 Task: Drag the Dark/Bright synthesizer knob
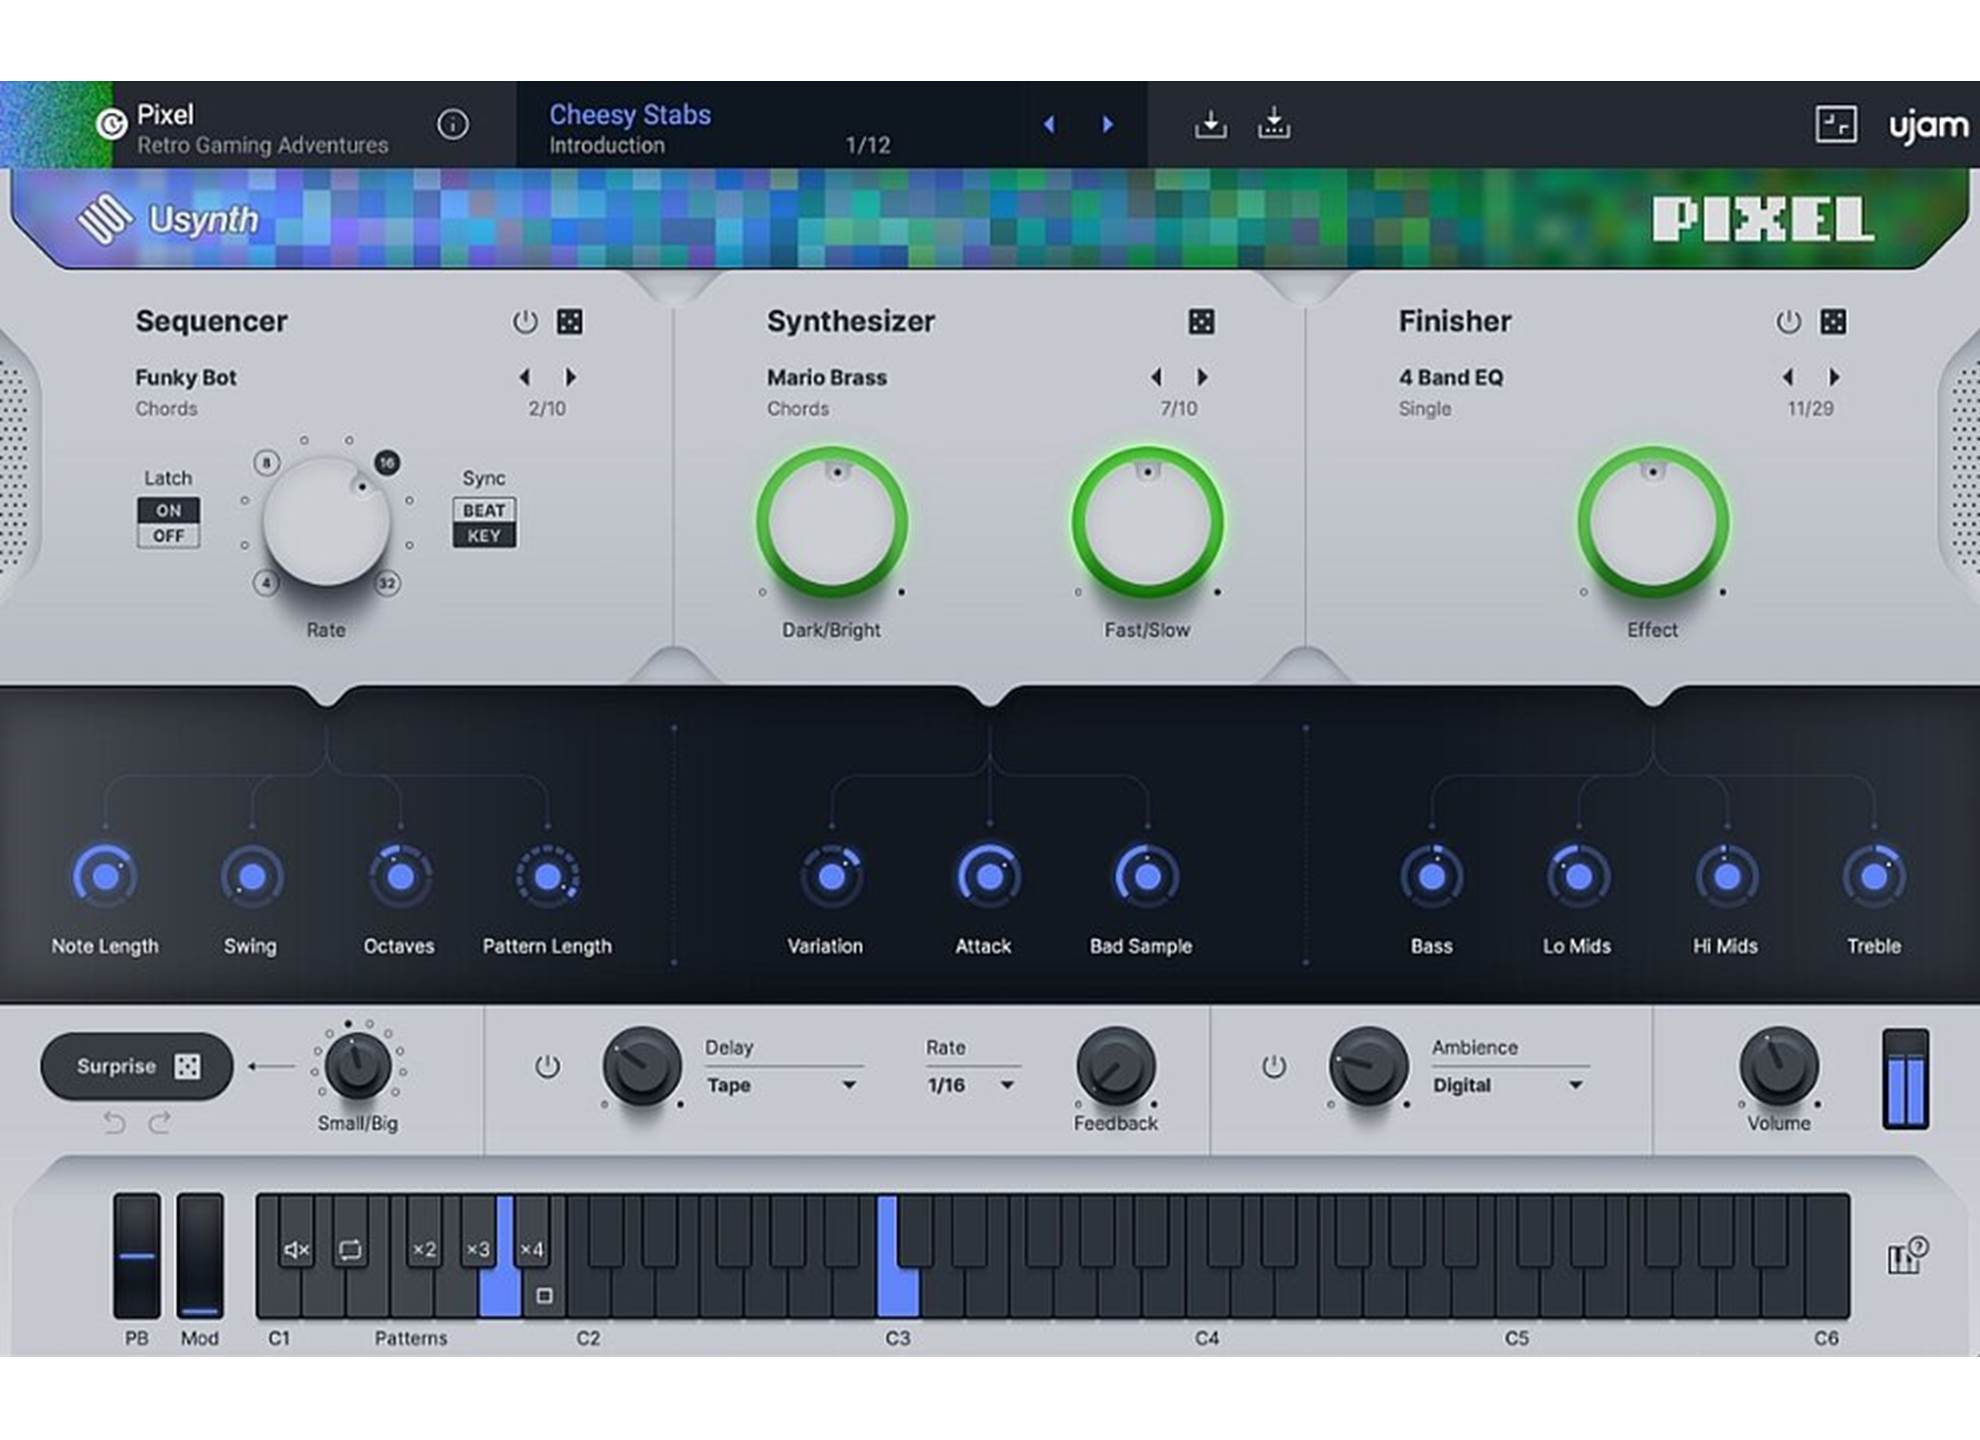click(x=832, y=532)
